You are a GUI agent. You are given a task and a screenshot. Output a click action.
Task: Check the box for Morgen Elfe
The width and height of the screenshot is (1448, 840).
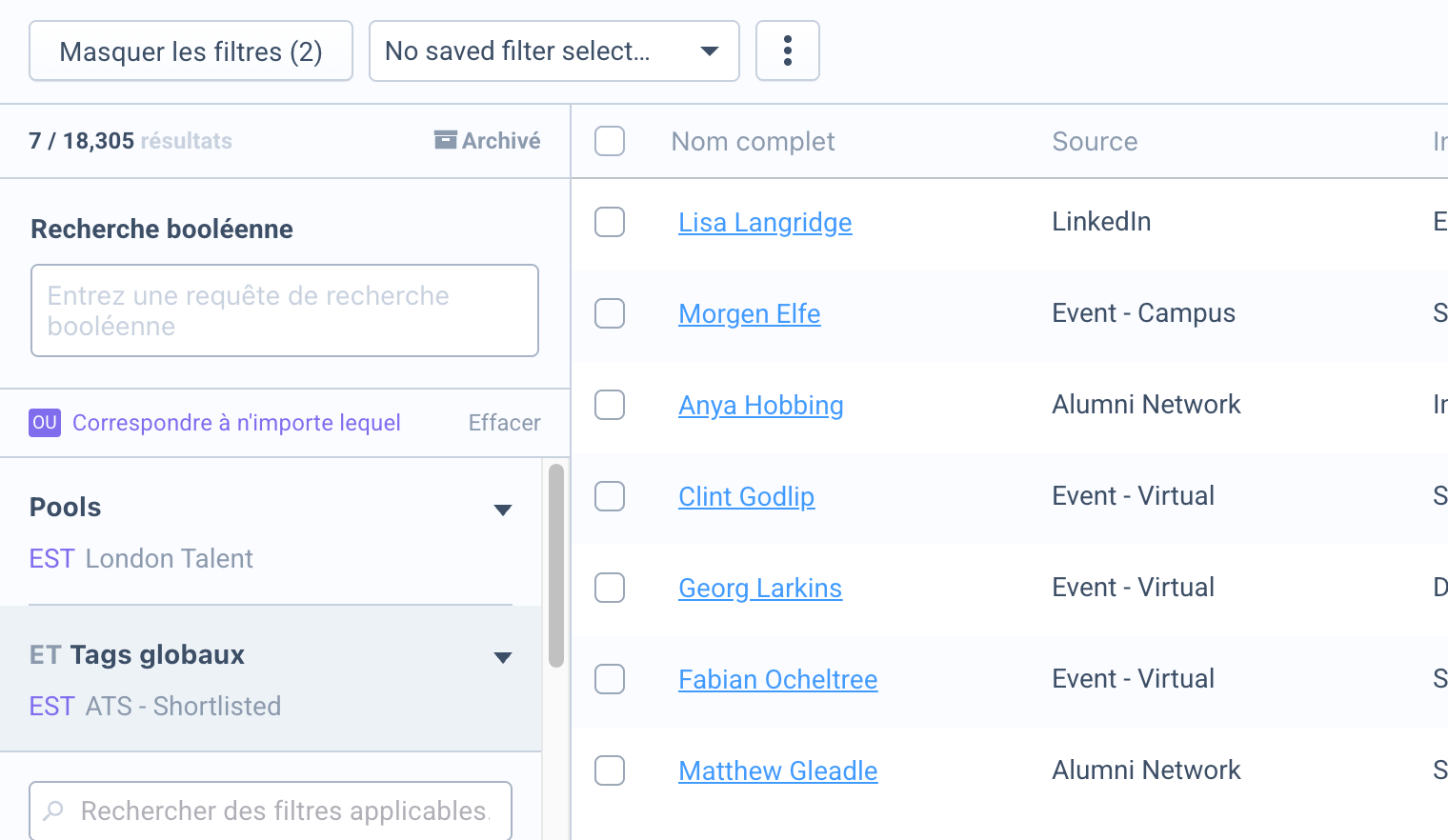[x=610, y=314]
